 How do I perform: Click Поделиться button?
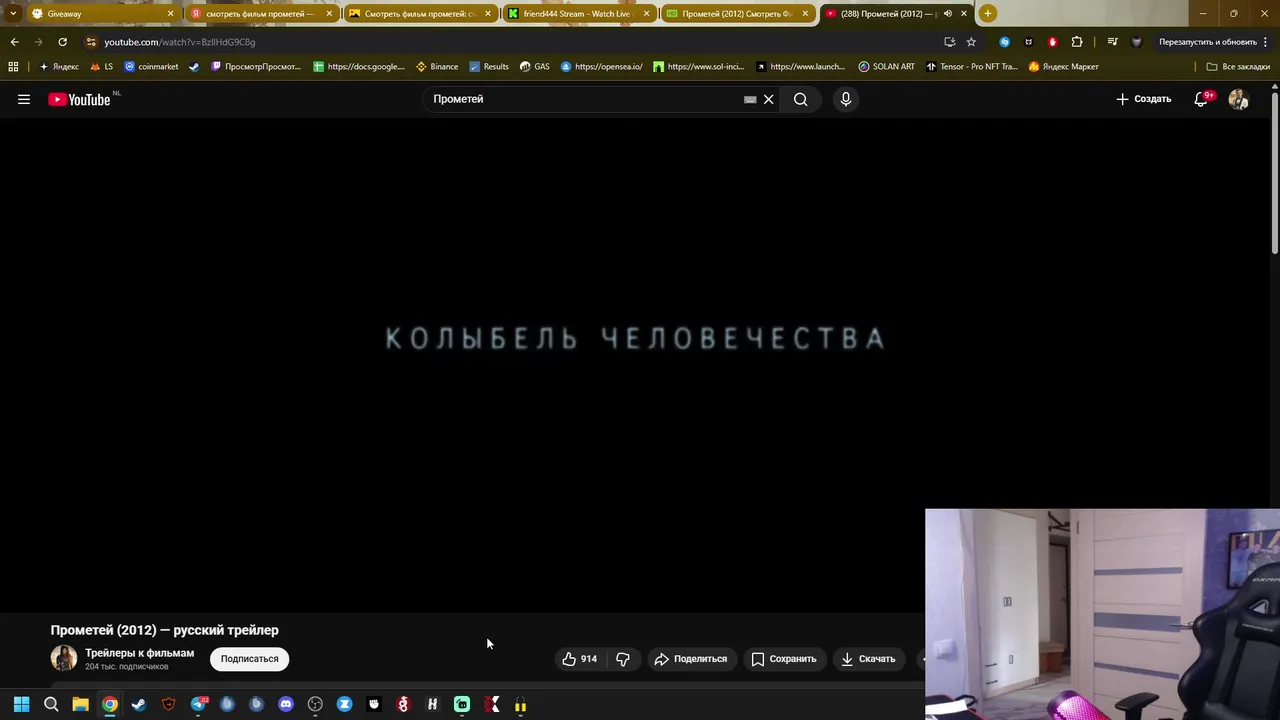coord(691,659)
